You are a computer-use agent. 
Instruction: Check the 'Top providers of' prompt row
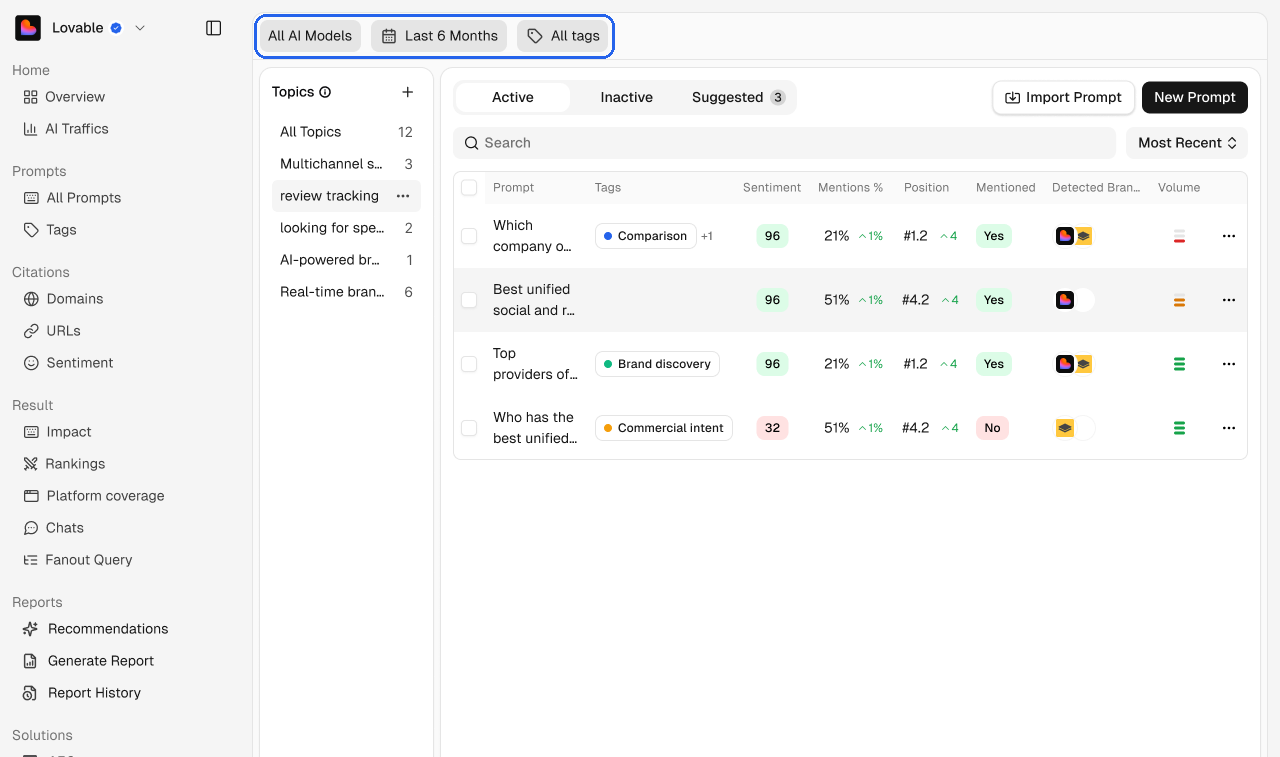[x=469, y=364]
